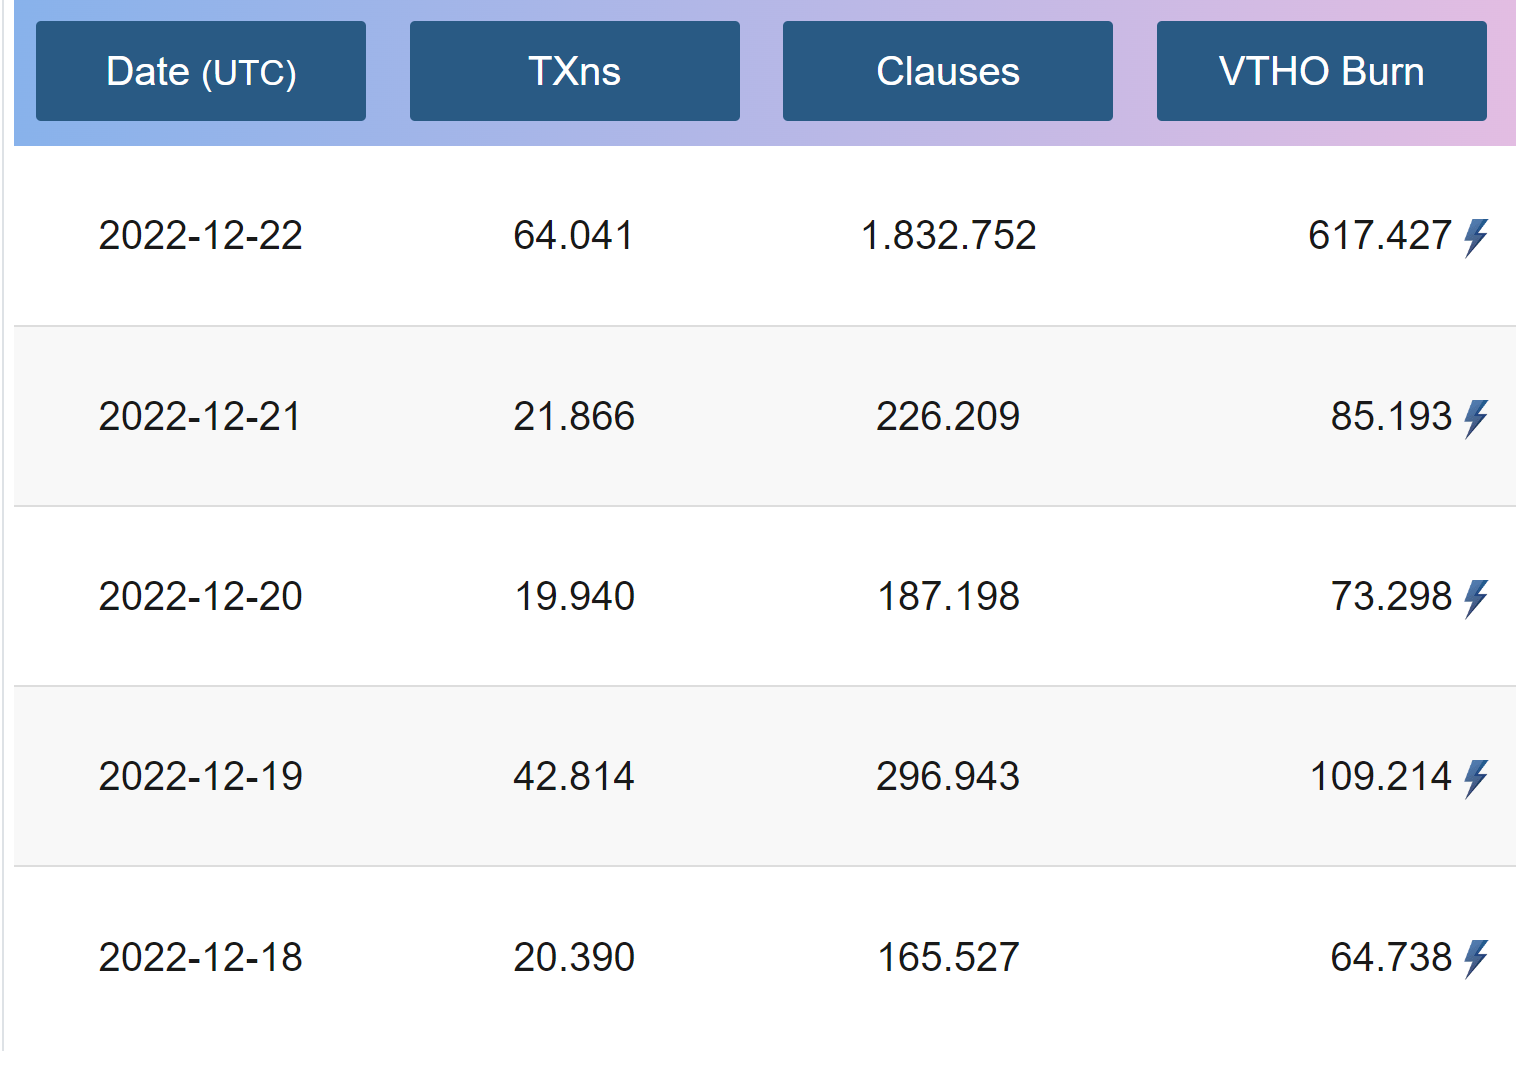Screen dimensions: 1516x1068
Task: Sort by the VTHO Burn column header
Action: [x=1321, y=72]
